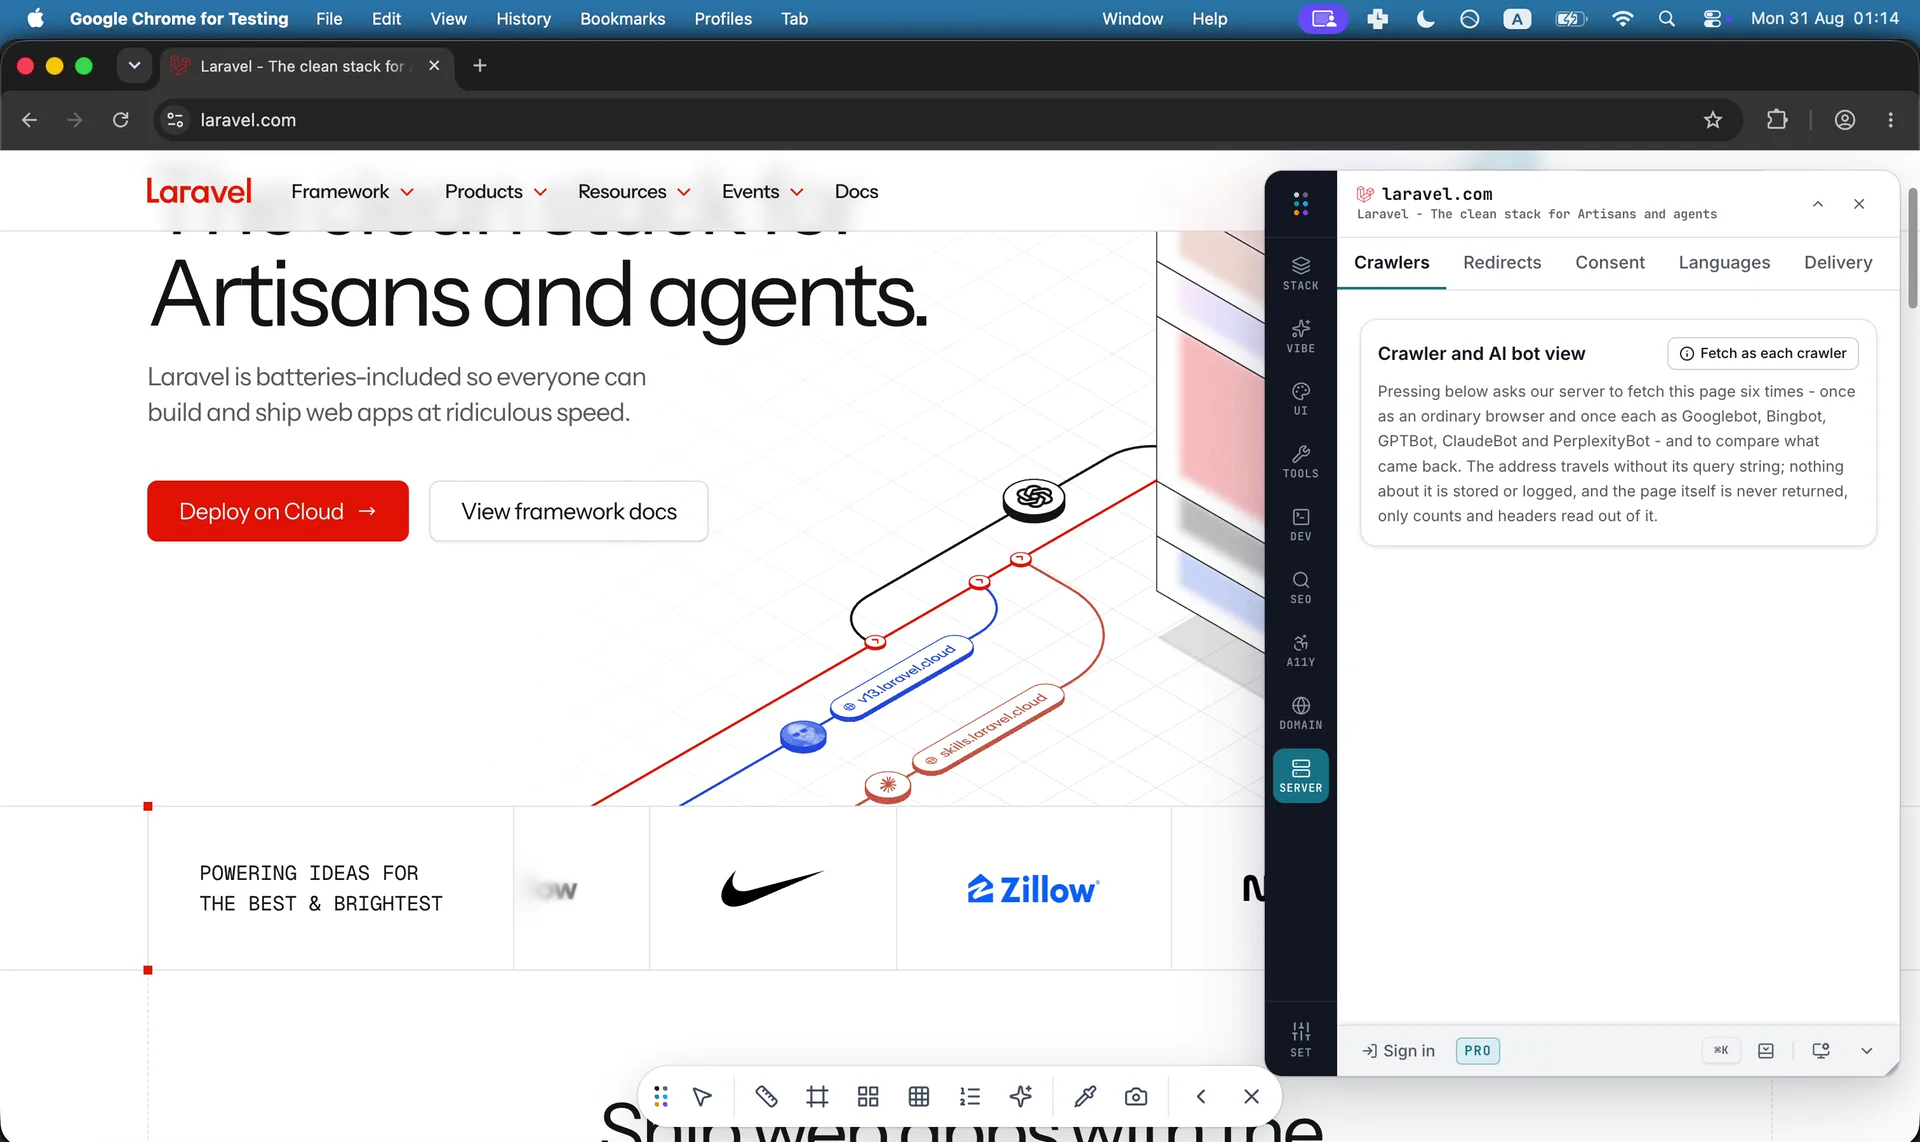The width and height of the screenshot is (1920, 1142).
Task: Switch to the Crawlers tab
Action: [x=1391, y=263]
